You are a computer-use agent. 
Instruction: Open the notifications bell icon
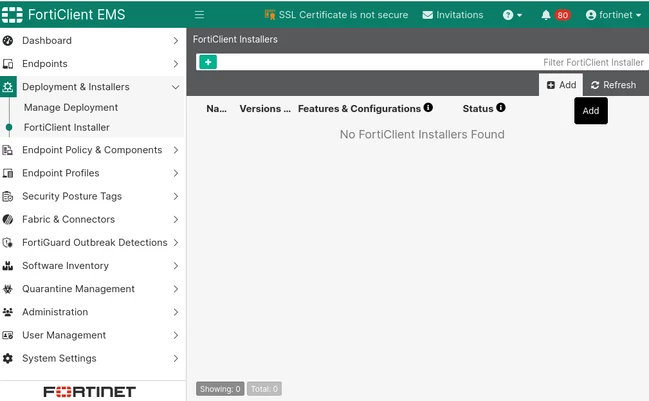(546, 15)
